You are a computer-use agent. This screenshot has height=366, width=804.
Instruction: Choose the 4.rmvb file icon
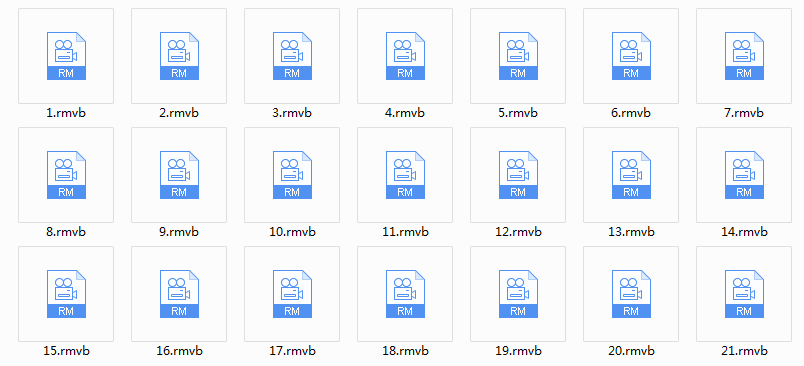click(405, 56)
